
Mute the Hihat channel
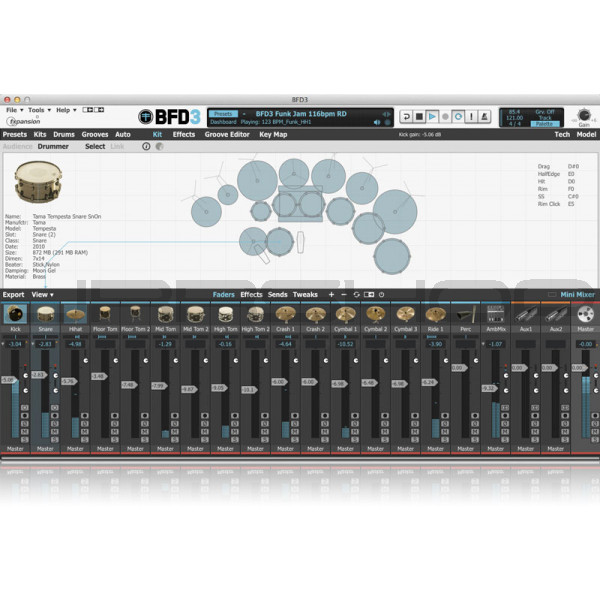pyautogui.click(x=85, y=432)
